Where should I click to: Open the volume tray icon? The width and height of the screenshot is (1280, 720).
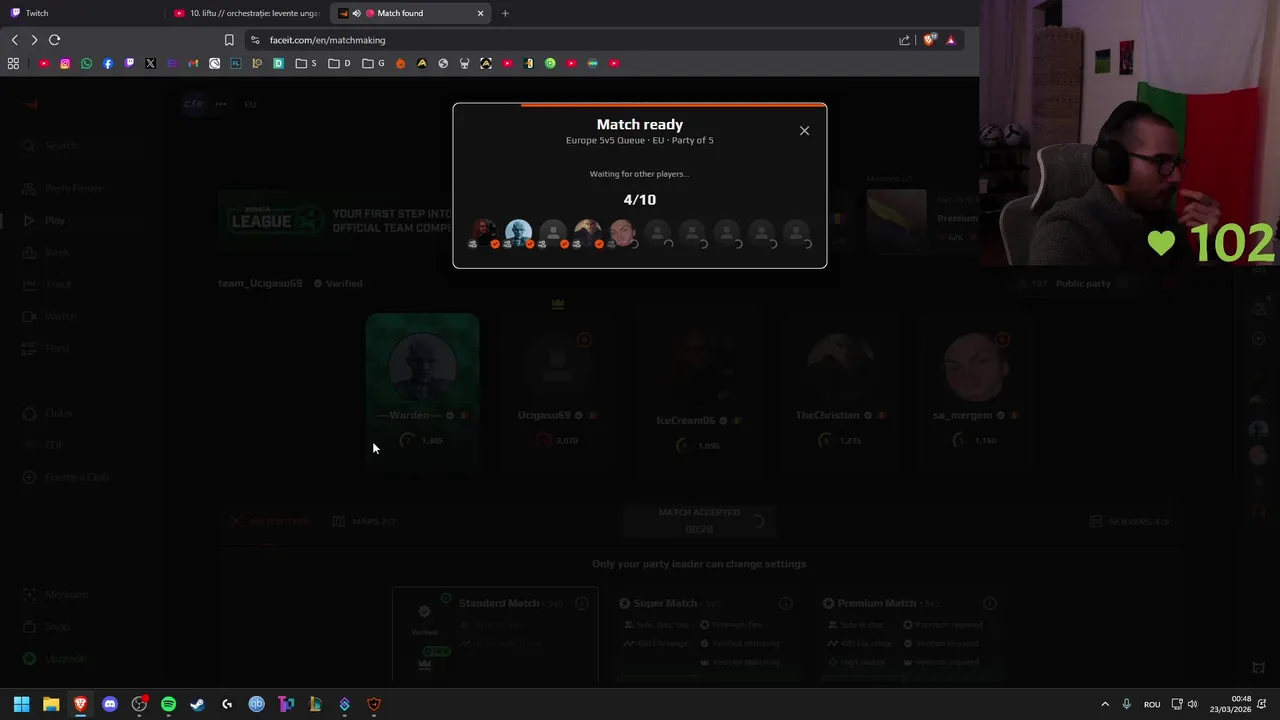[x=1192, y=704]
